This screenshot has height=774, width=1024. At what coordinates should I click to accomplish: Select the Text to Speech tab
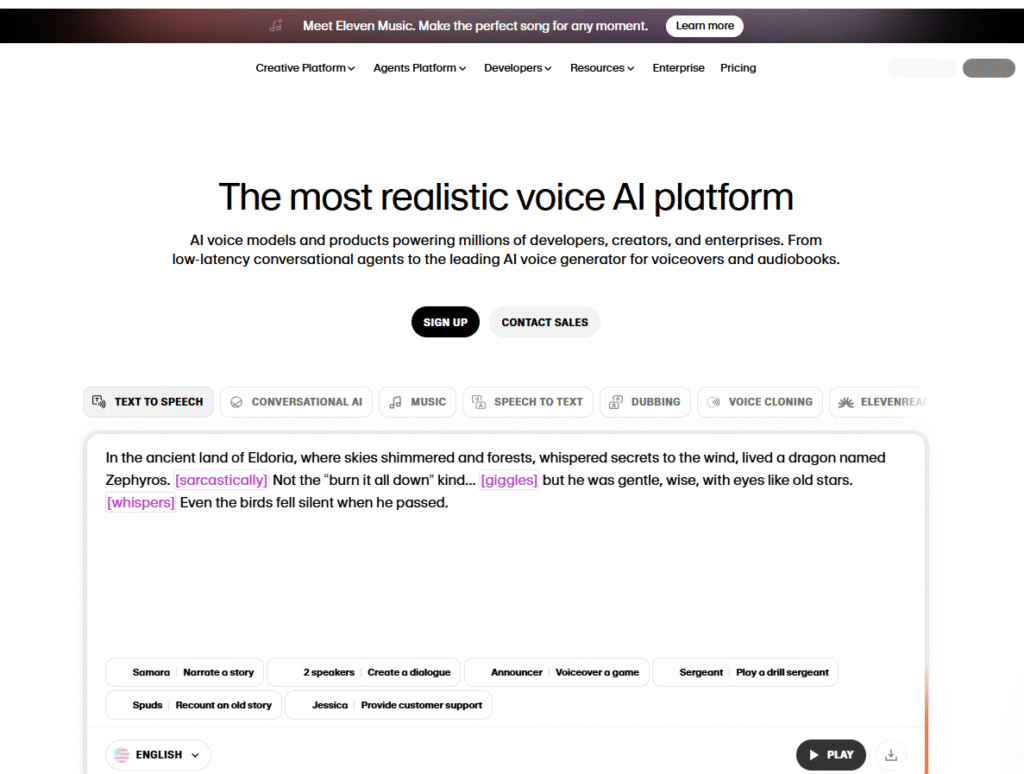(x=148, y=402)
